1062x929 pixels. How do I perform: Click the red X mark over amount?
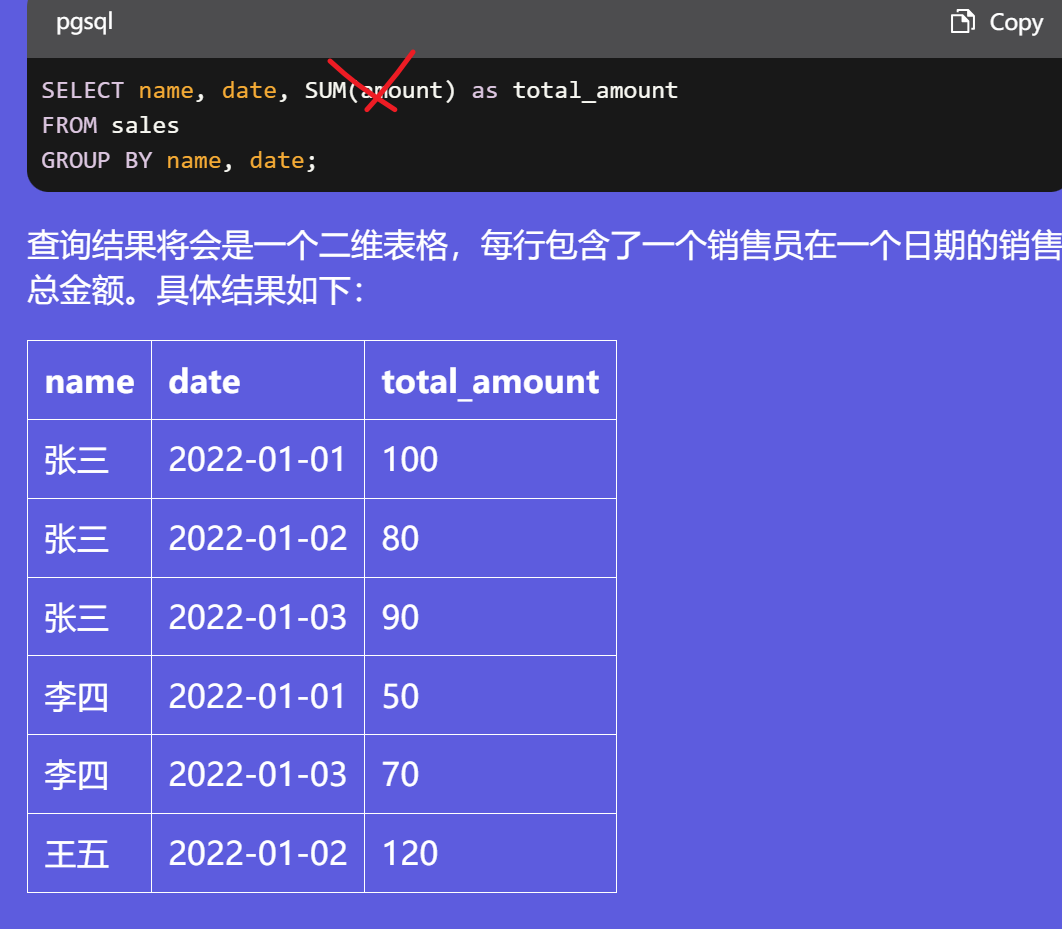pyautogui.click(x=372, y=80)
